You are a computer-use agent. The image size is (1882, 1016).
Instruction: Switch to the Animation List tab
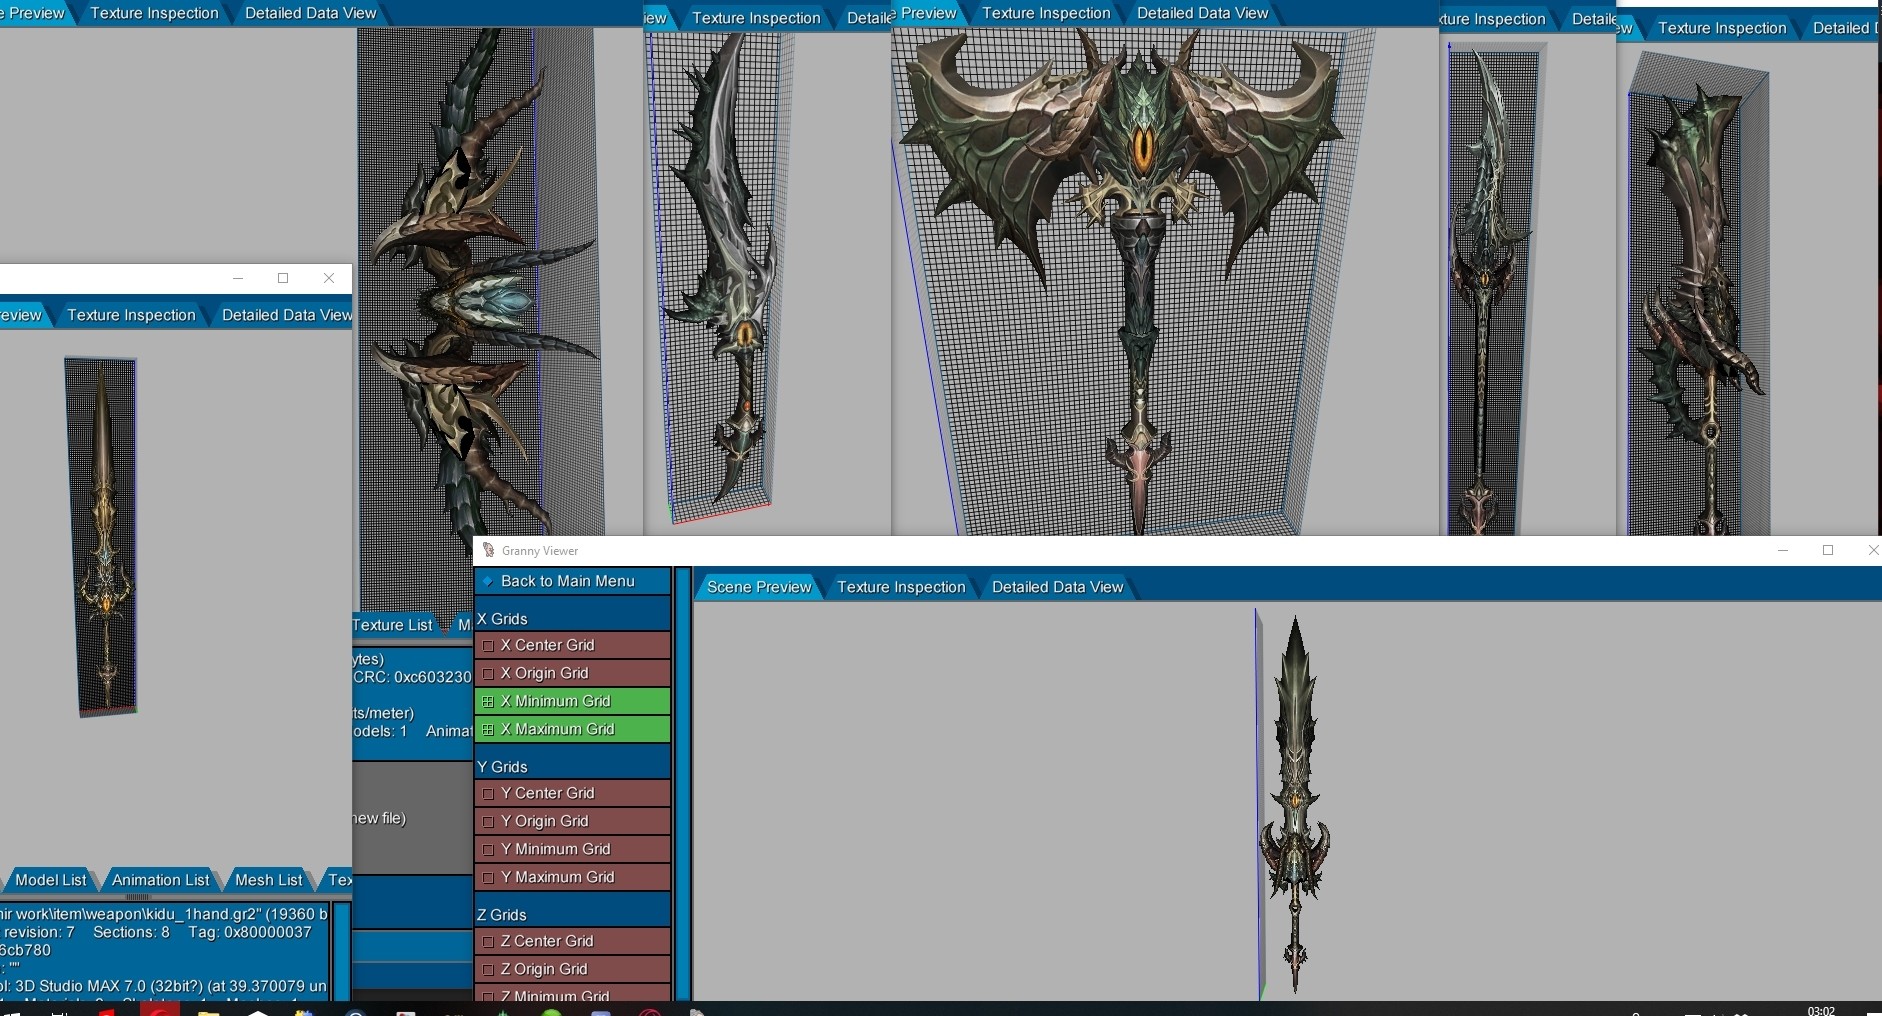pyautogui.click(x=160, y=880)
